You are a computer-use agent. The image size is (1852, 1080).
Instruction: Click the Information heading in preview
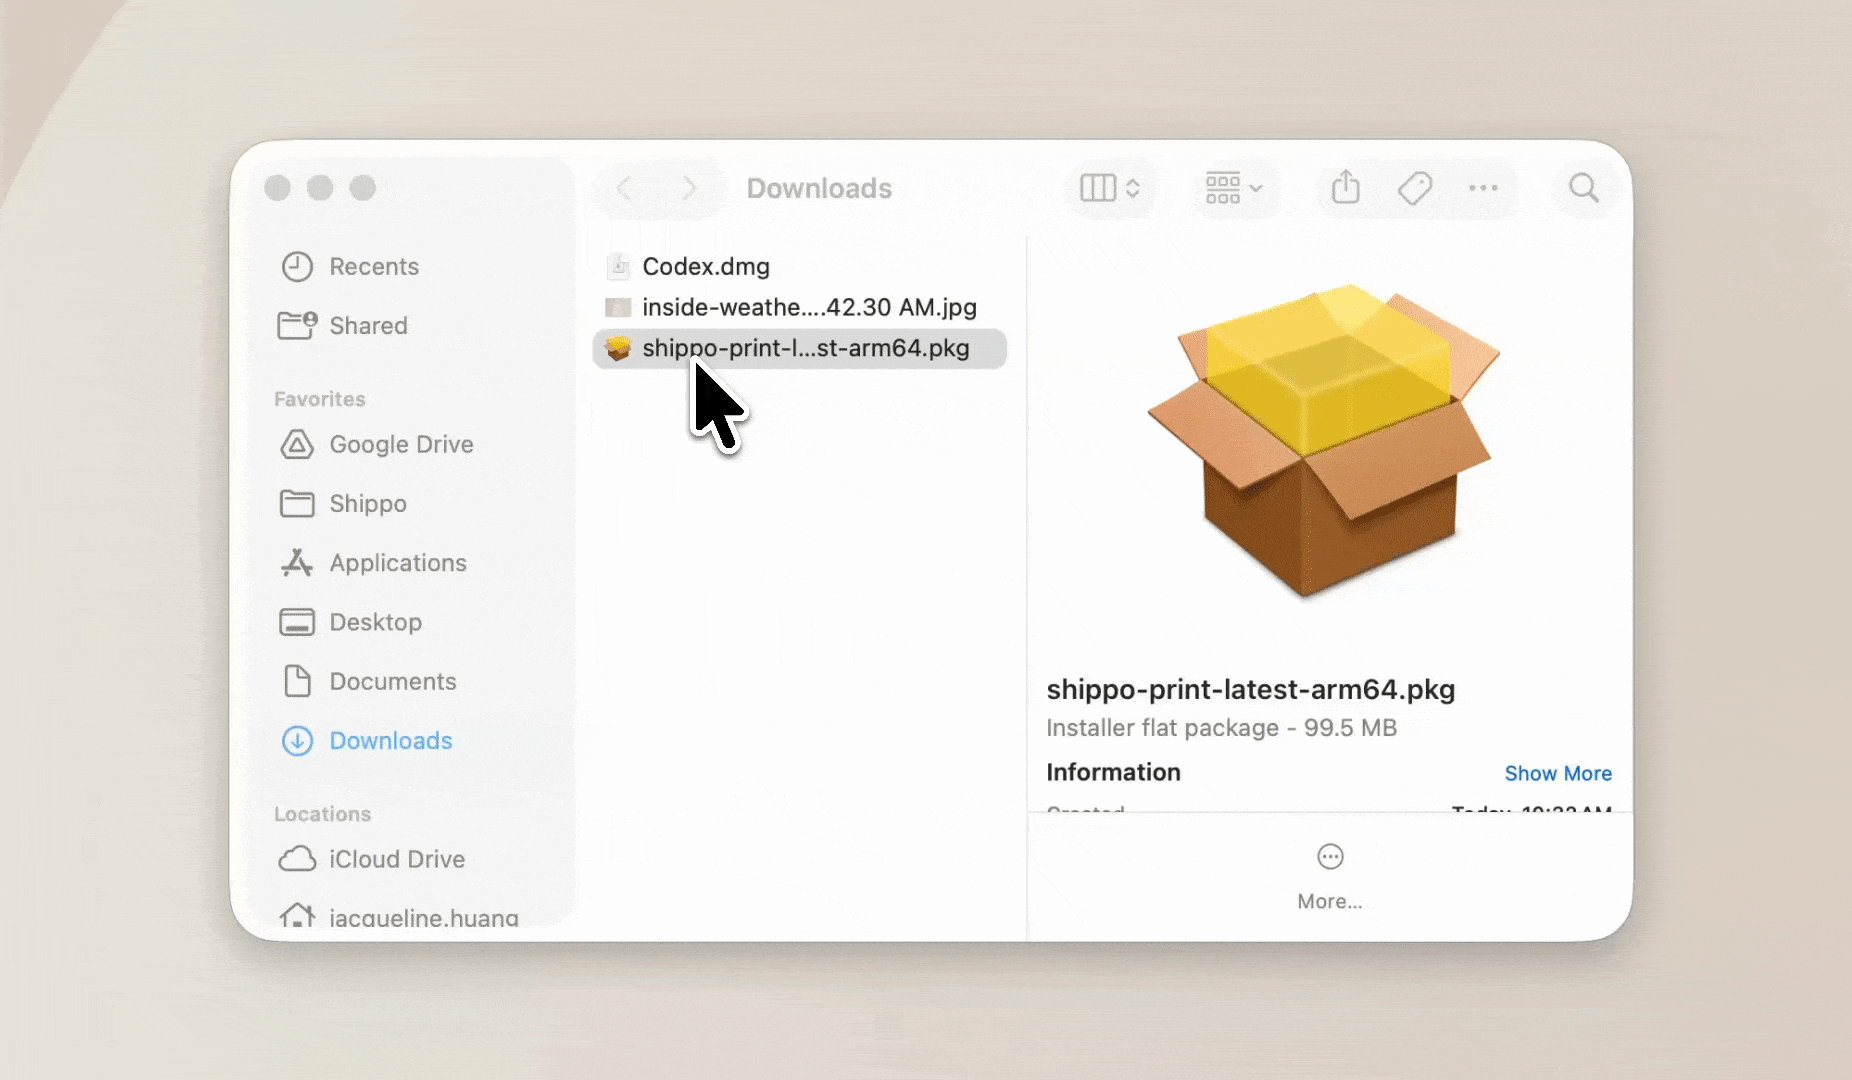coord(1113,773)
